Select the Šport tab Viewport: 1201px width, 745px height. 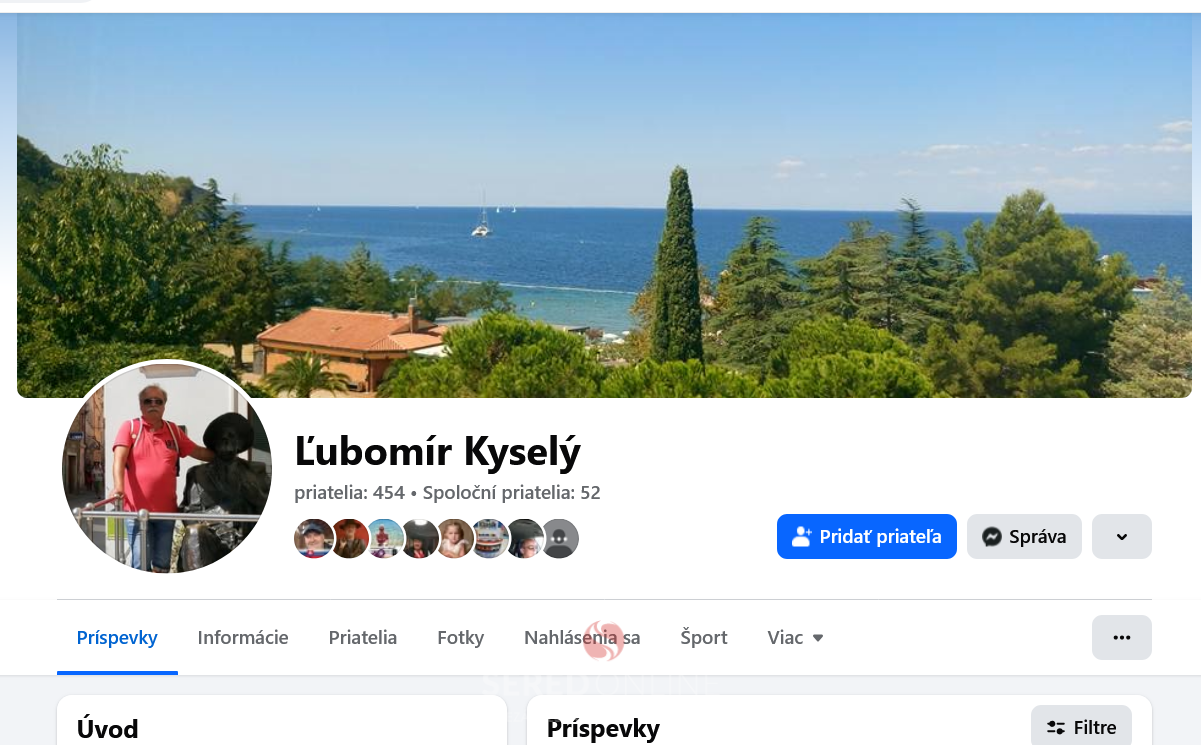pyautogui.click(x=704, y=637)
